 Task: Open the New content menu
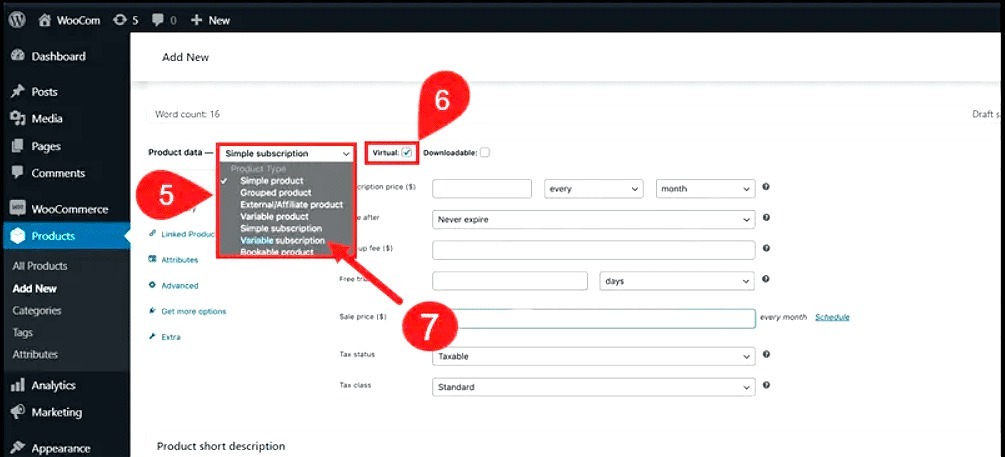coord(211,21)
